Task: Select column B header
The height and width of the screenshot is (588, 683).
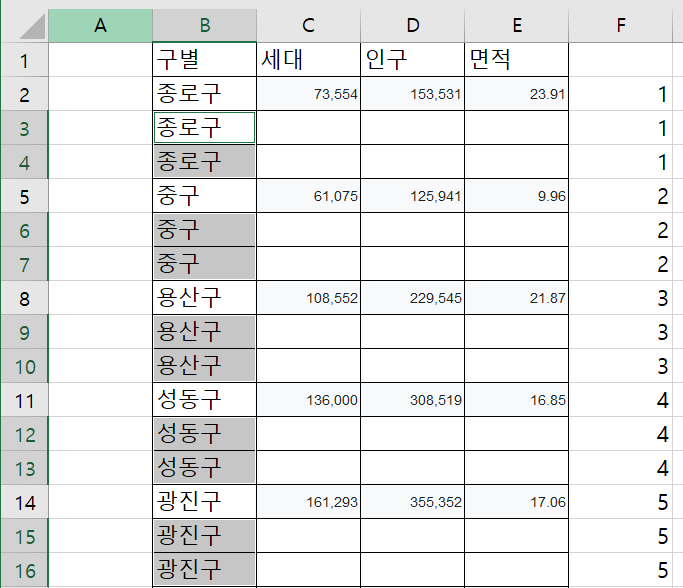Action: click(x=204, y=26)
